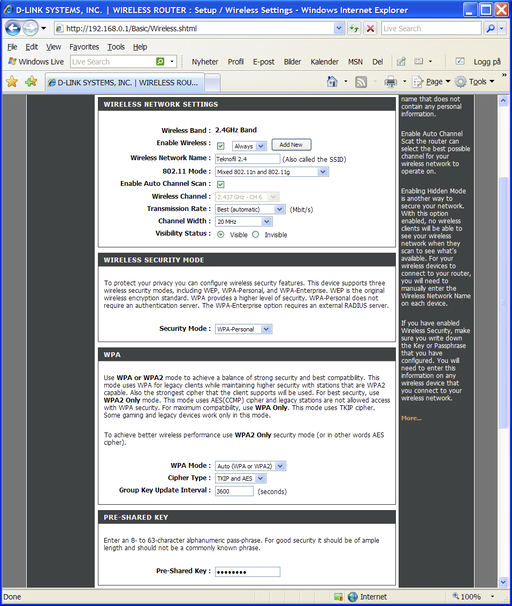Select the Invisible radio button

pos(255,234)
